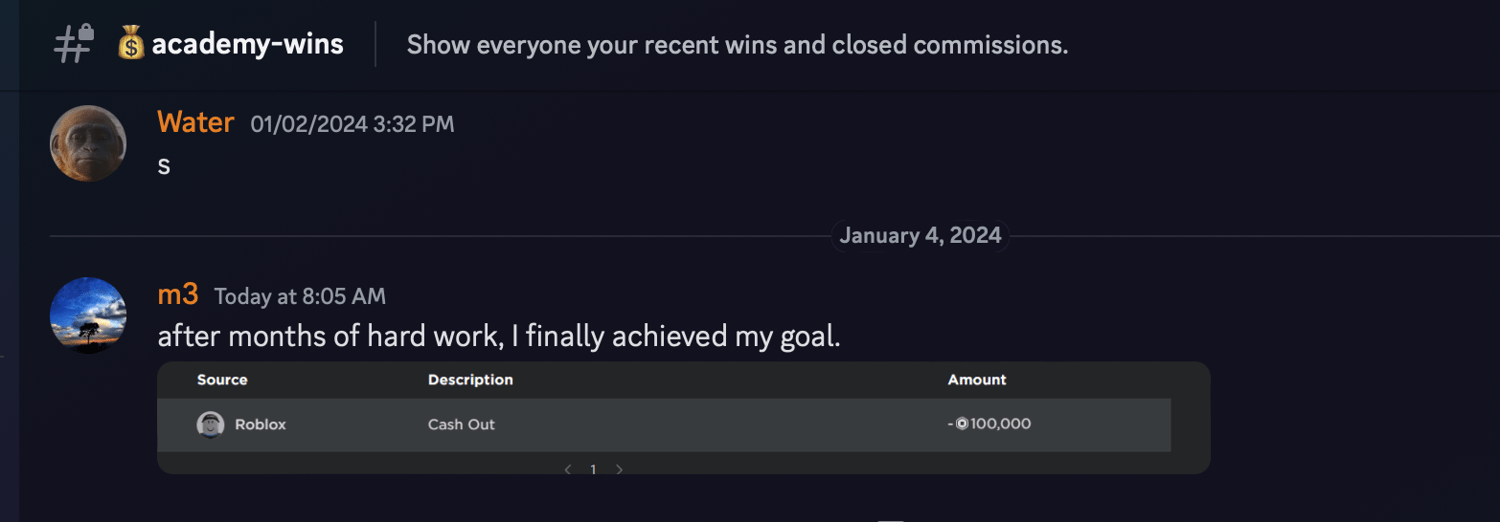Screen dimensions: 1500x522
Task: Open Water's monkey profile avatar
Action: (88, 143)
